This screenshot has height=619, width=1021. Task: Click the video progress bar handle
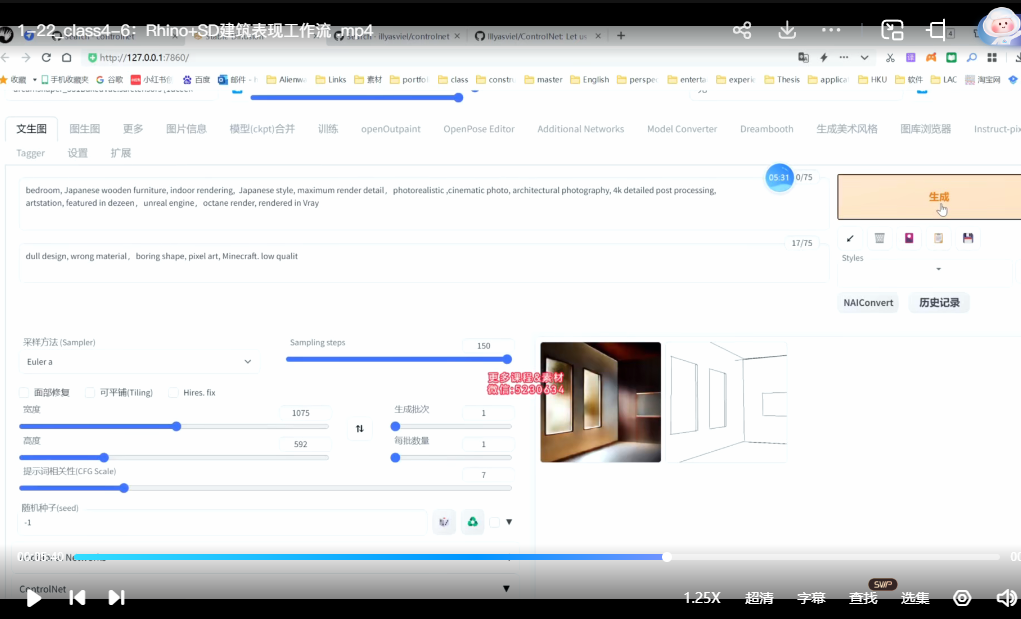tap(666, 557)
